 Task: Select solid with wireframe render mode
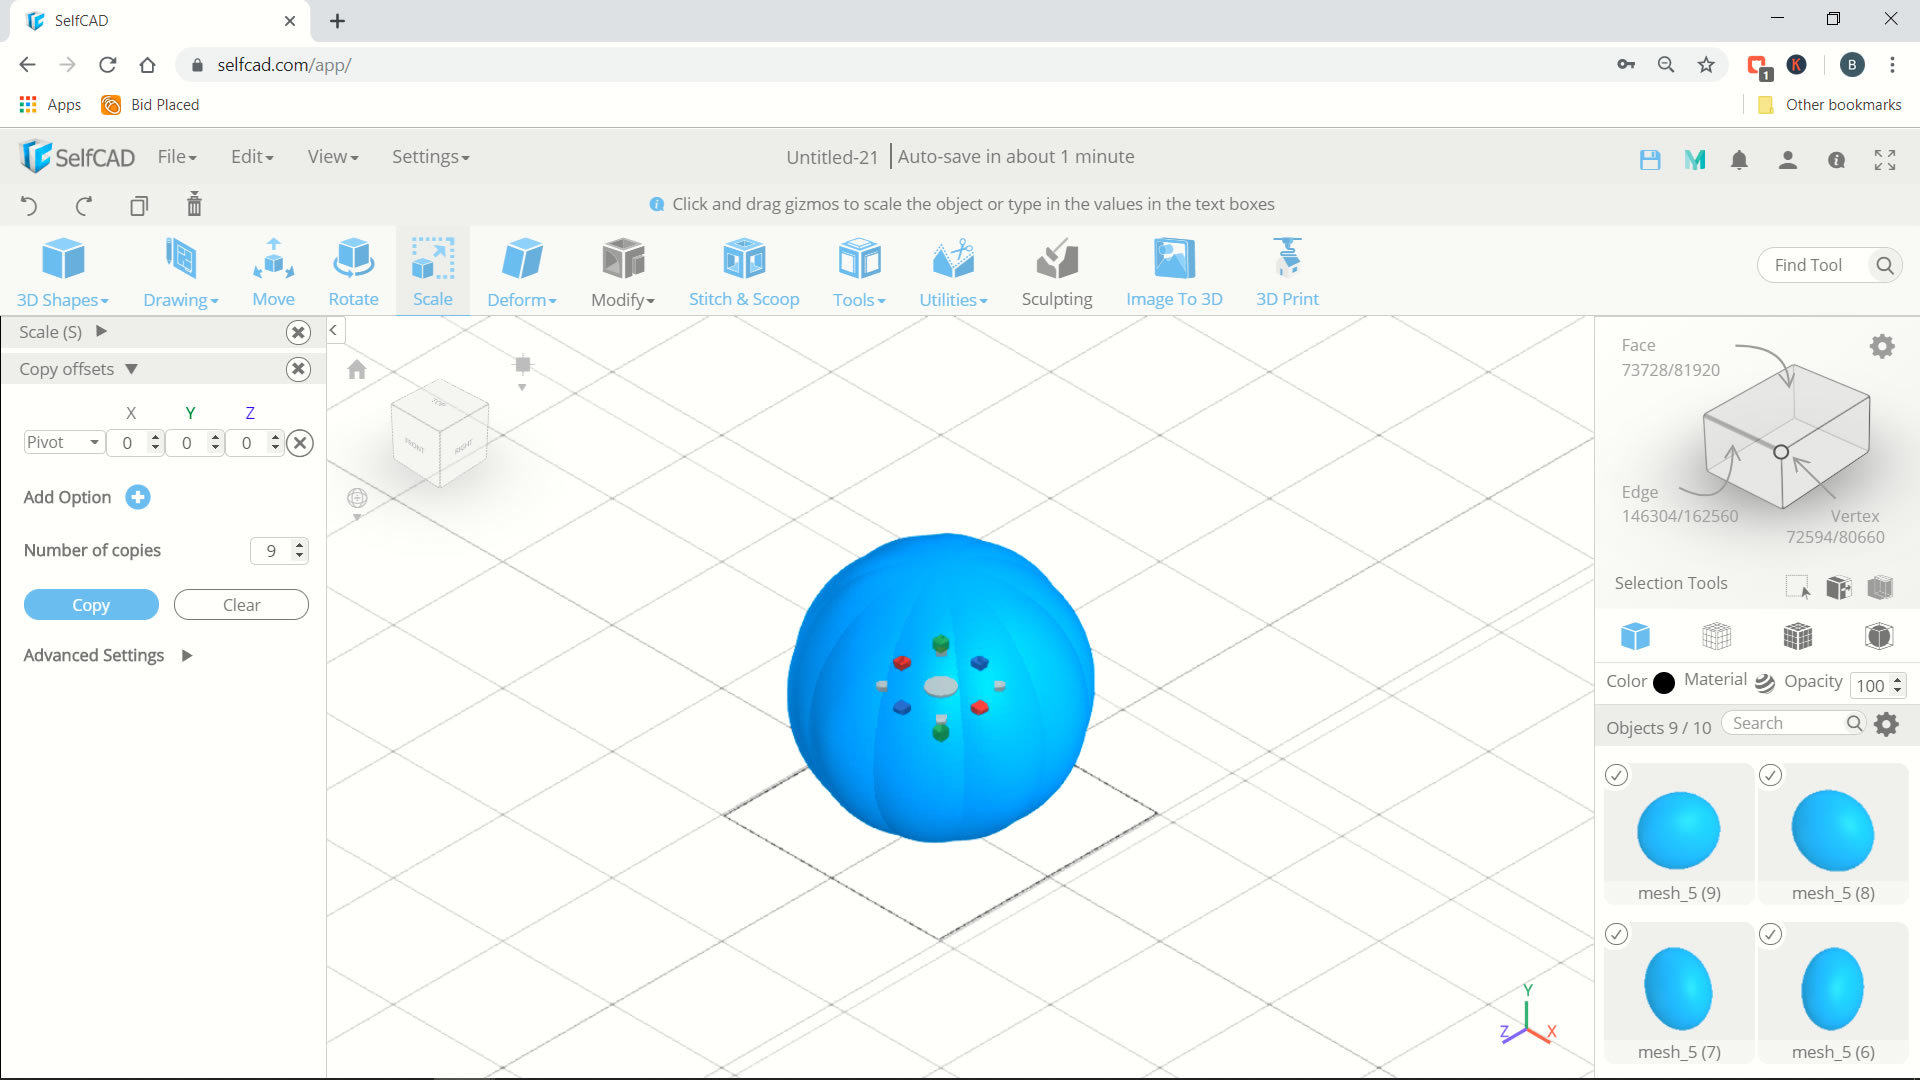1797,636
